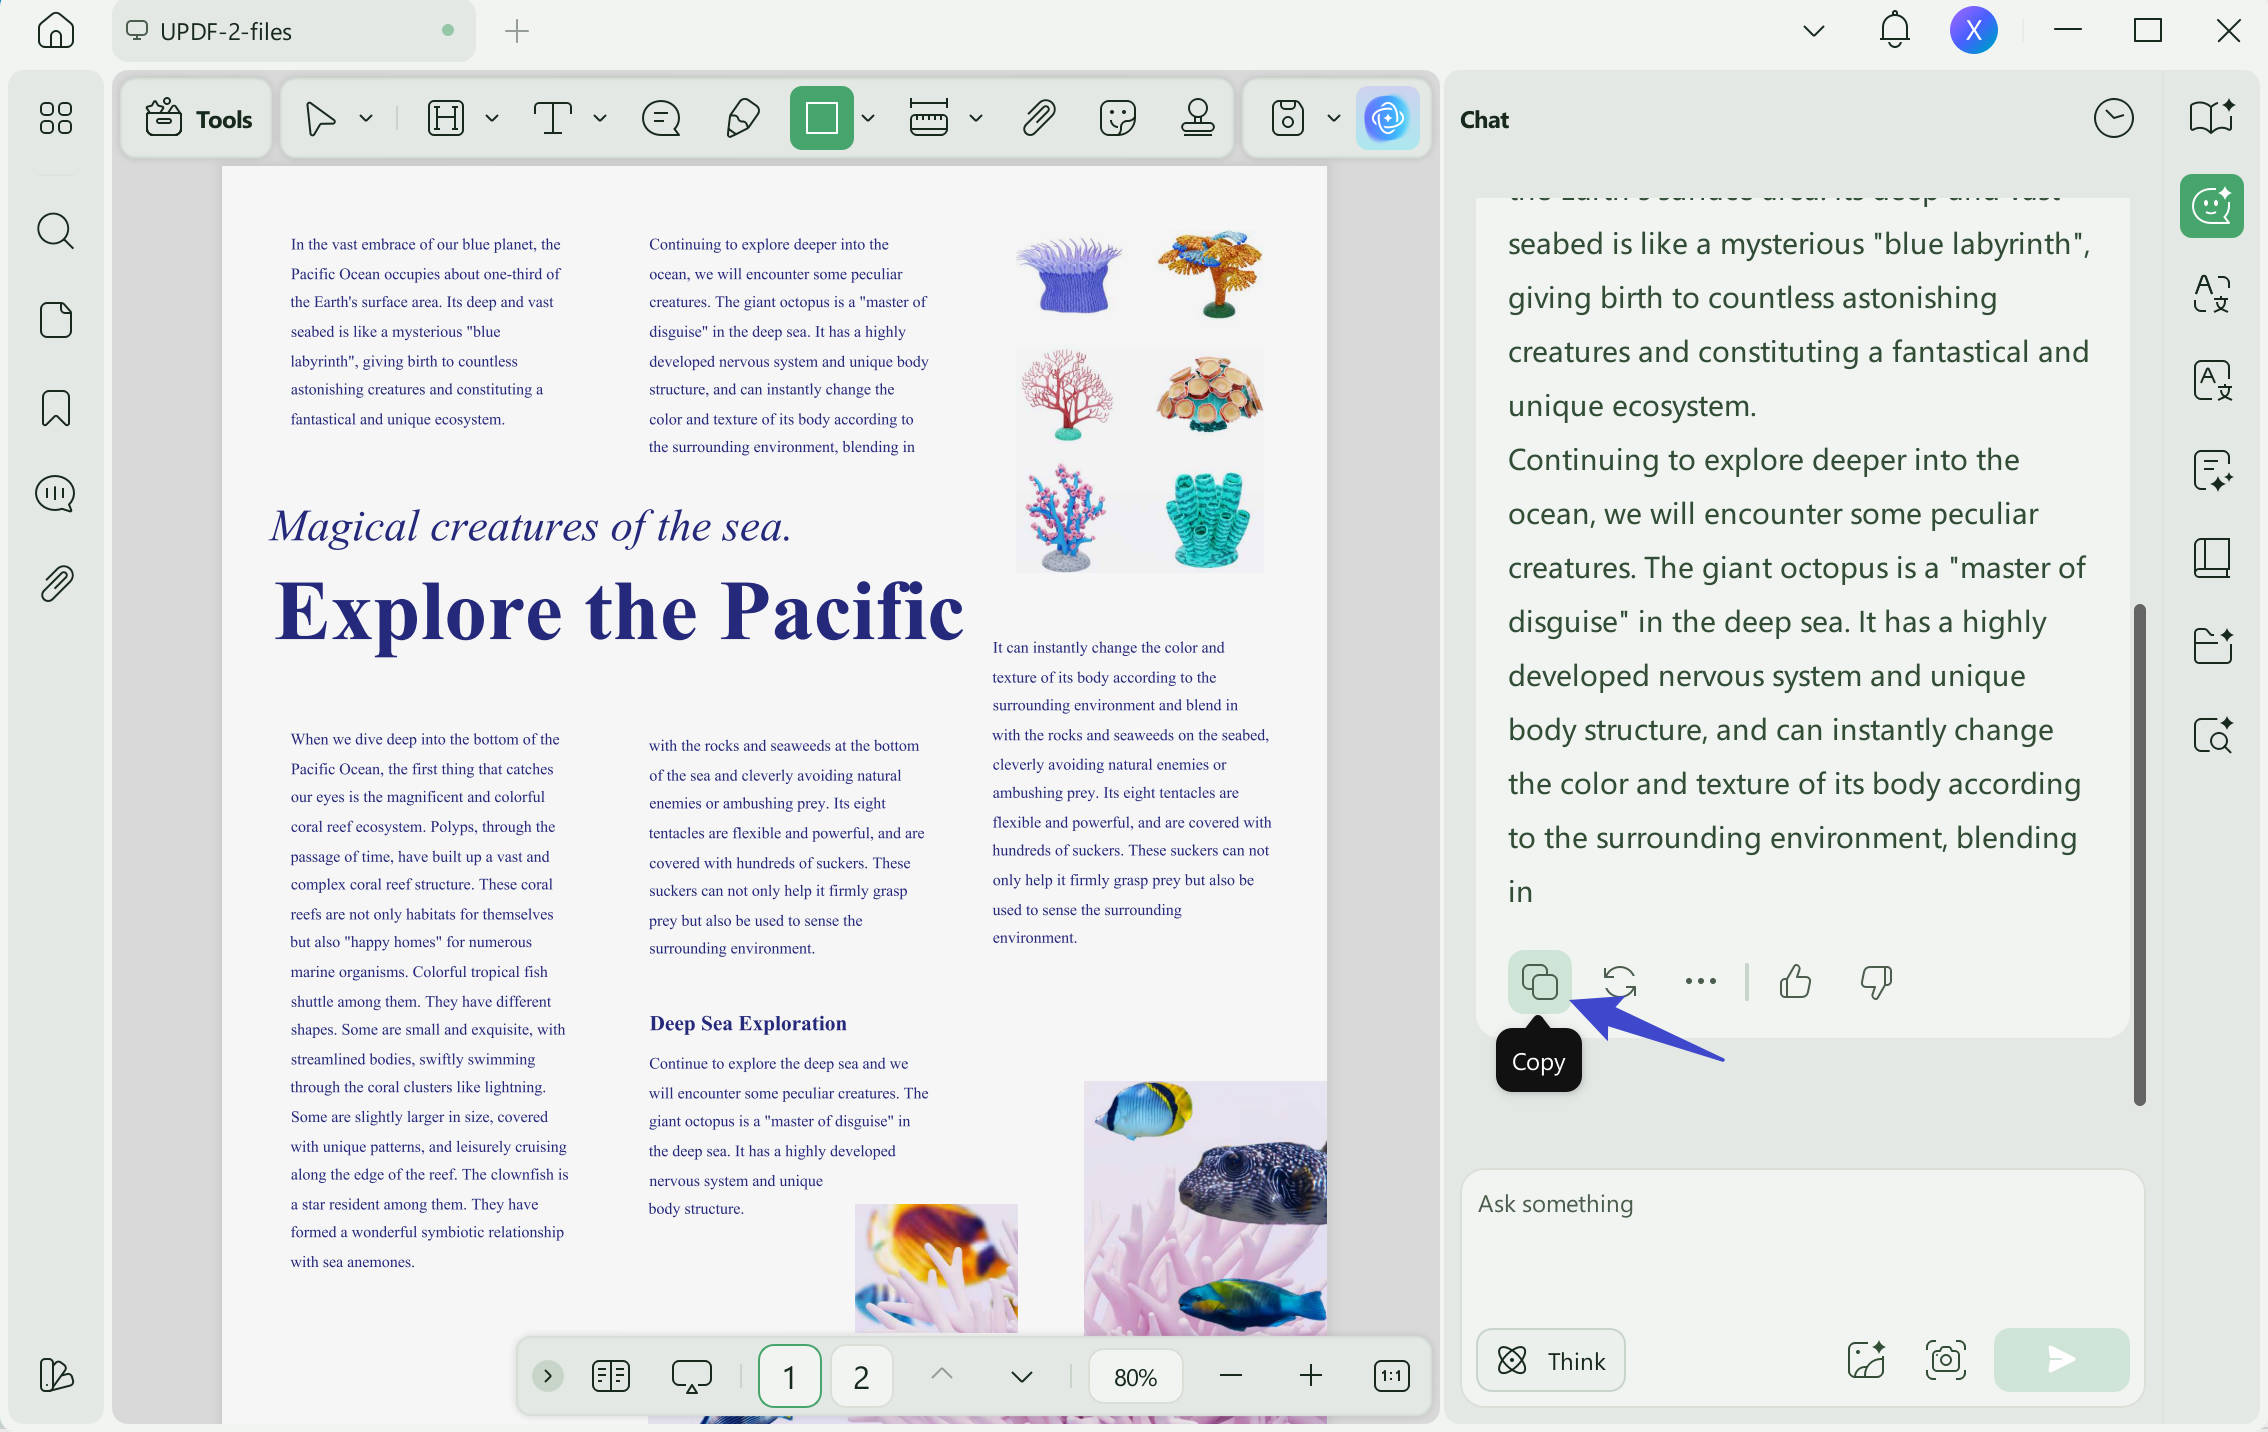This screenshot has width=2268, height=1432.
Task: Select the rectangle shape tool
Action: click(821, 118)
